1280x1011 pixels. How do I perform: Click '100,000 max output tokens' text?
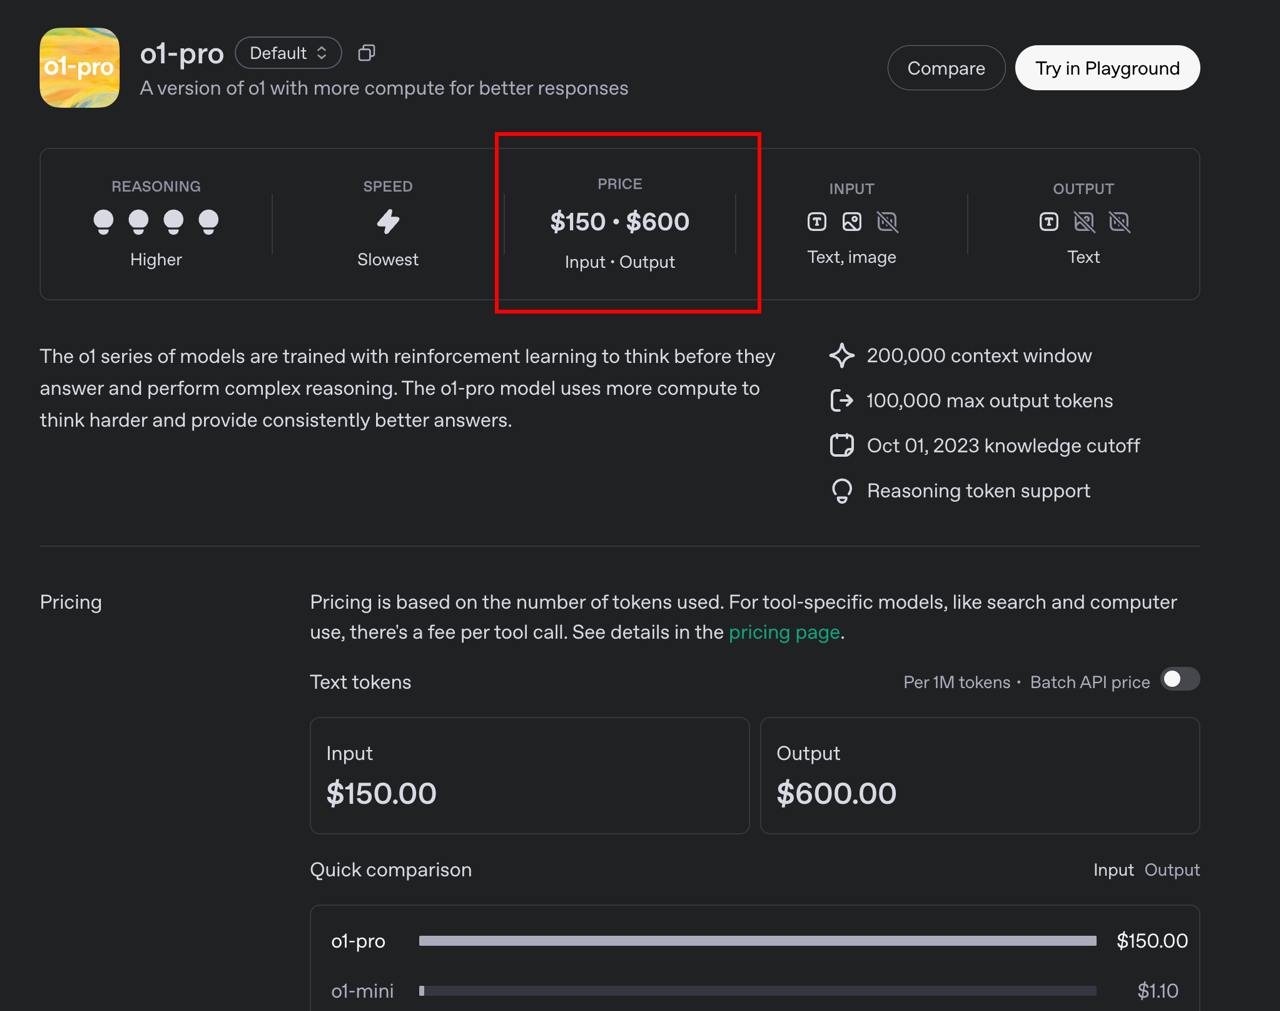tap(990, 401)
